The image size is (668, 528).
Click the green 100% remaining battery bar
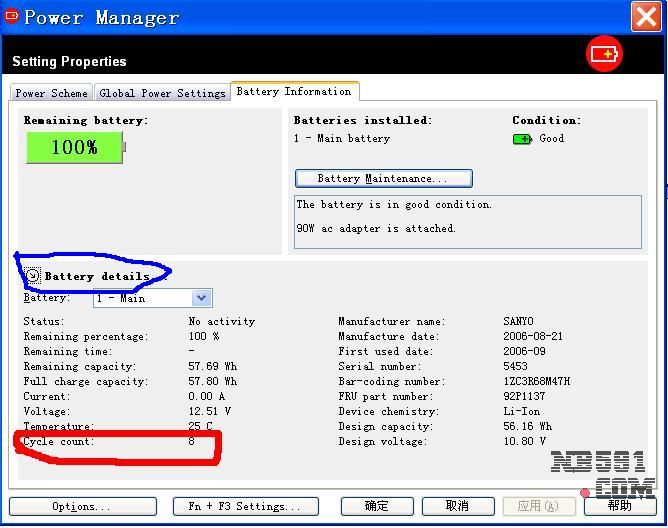pos(74,148)
